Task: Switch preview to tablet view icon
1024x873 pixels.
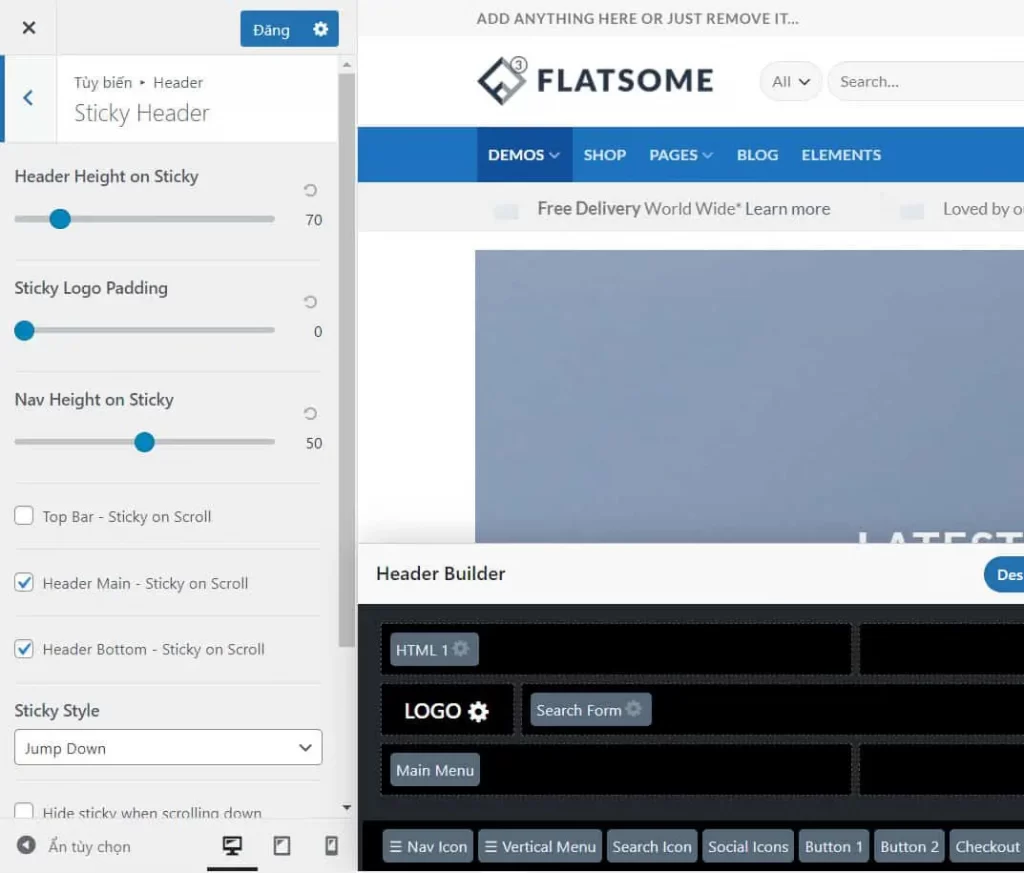Action: 281,845
